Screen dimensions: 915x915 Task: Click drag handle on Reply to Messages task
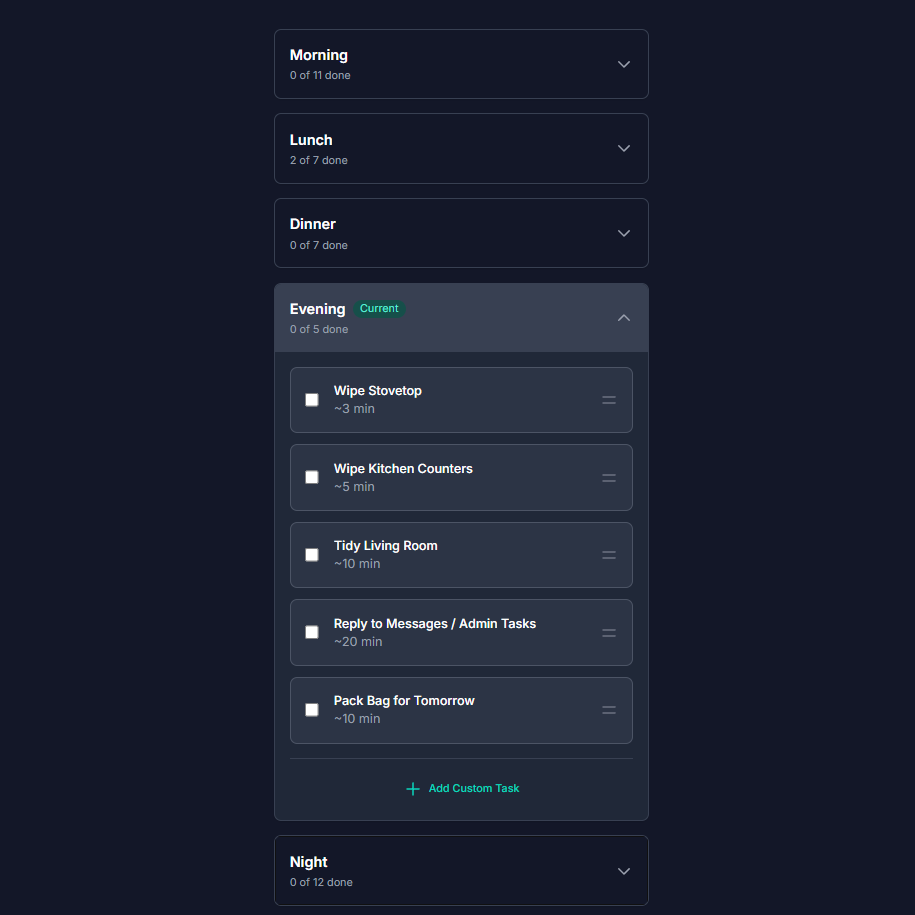tap(608, 633)
